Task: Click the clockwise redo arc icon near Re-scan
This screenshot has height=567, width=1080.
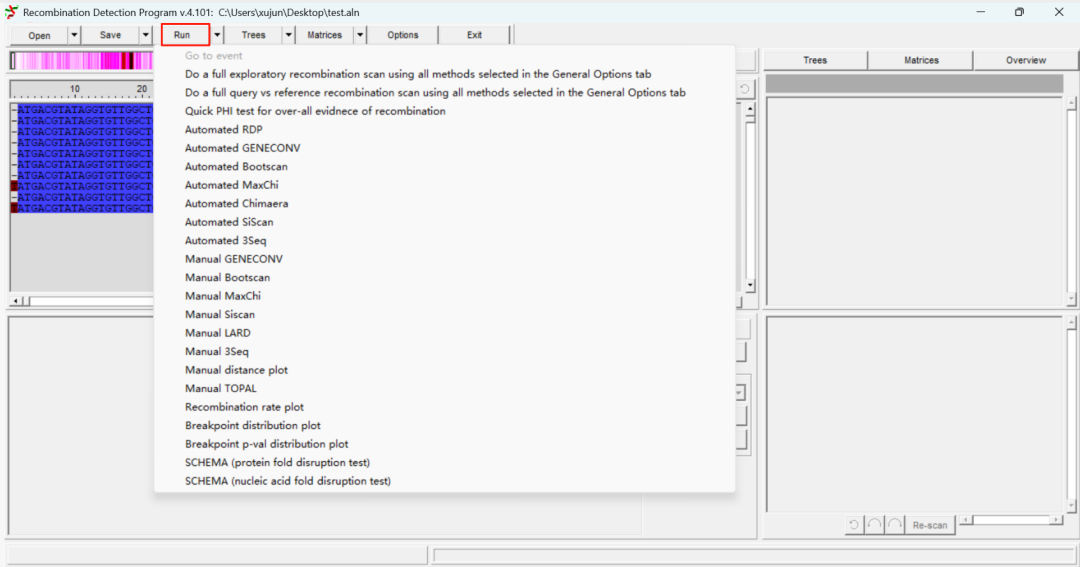Action: (x=895, y=525)
